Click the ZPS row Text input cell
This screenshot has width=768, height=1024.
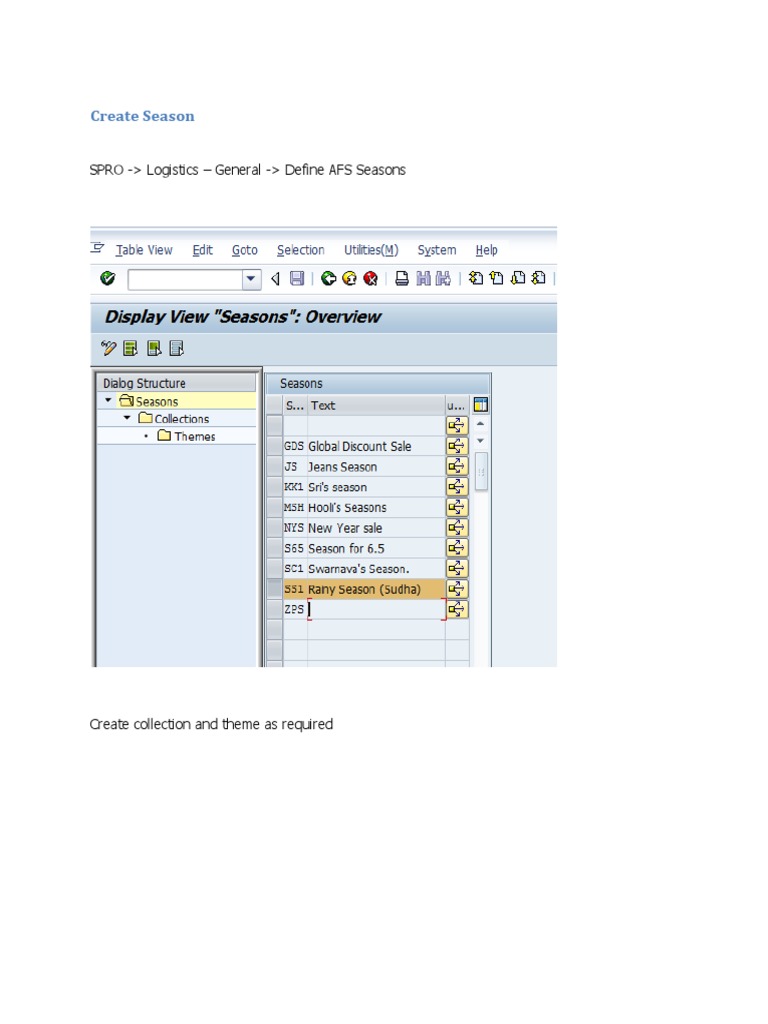tap(376, 609)
